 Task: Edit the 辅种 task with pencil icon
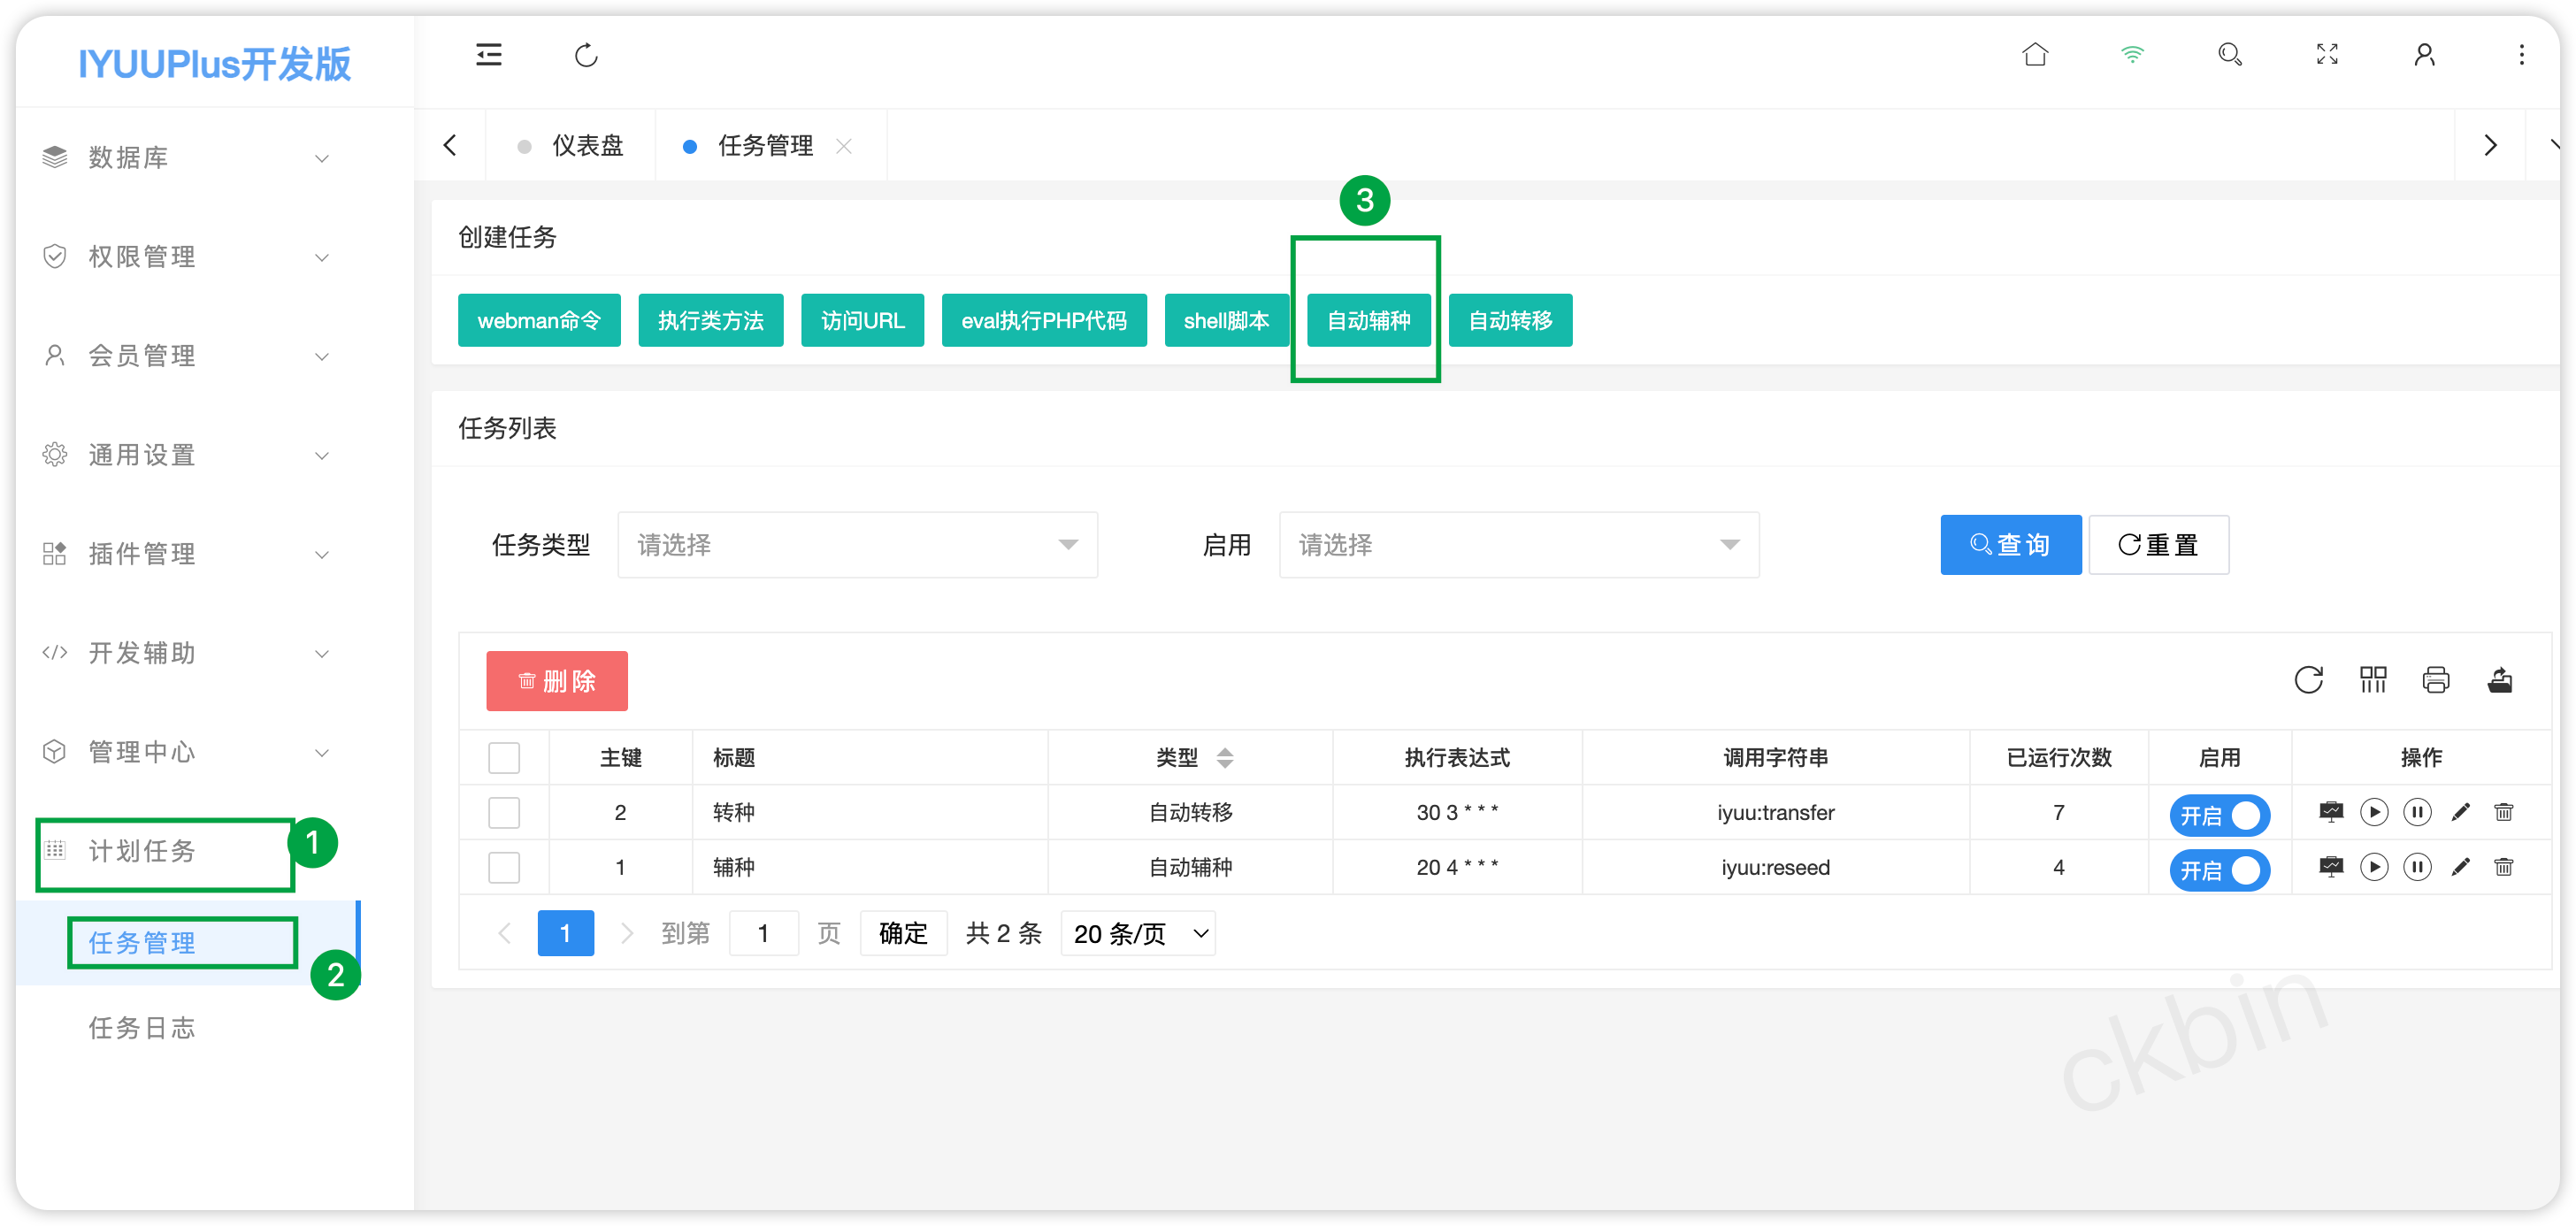2460,867
